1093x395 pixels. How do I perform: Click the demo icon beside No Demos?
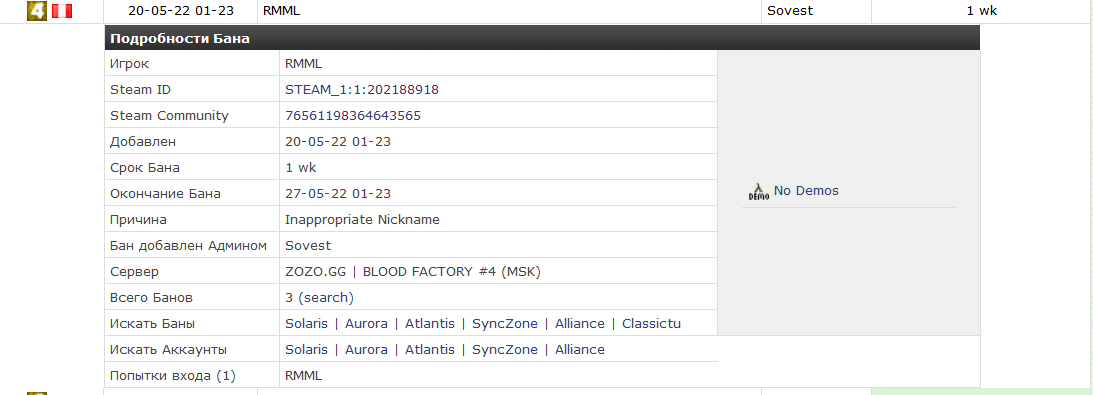[758, 192]
